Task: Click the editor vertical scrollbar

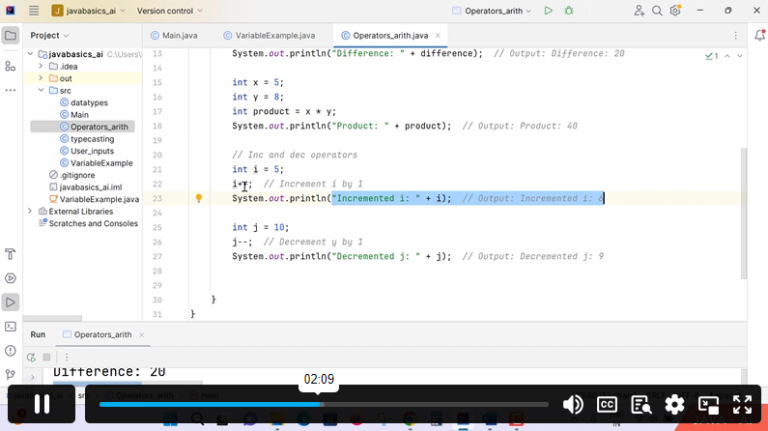Action: (744, 213)
